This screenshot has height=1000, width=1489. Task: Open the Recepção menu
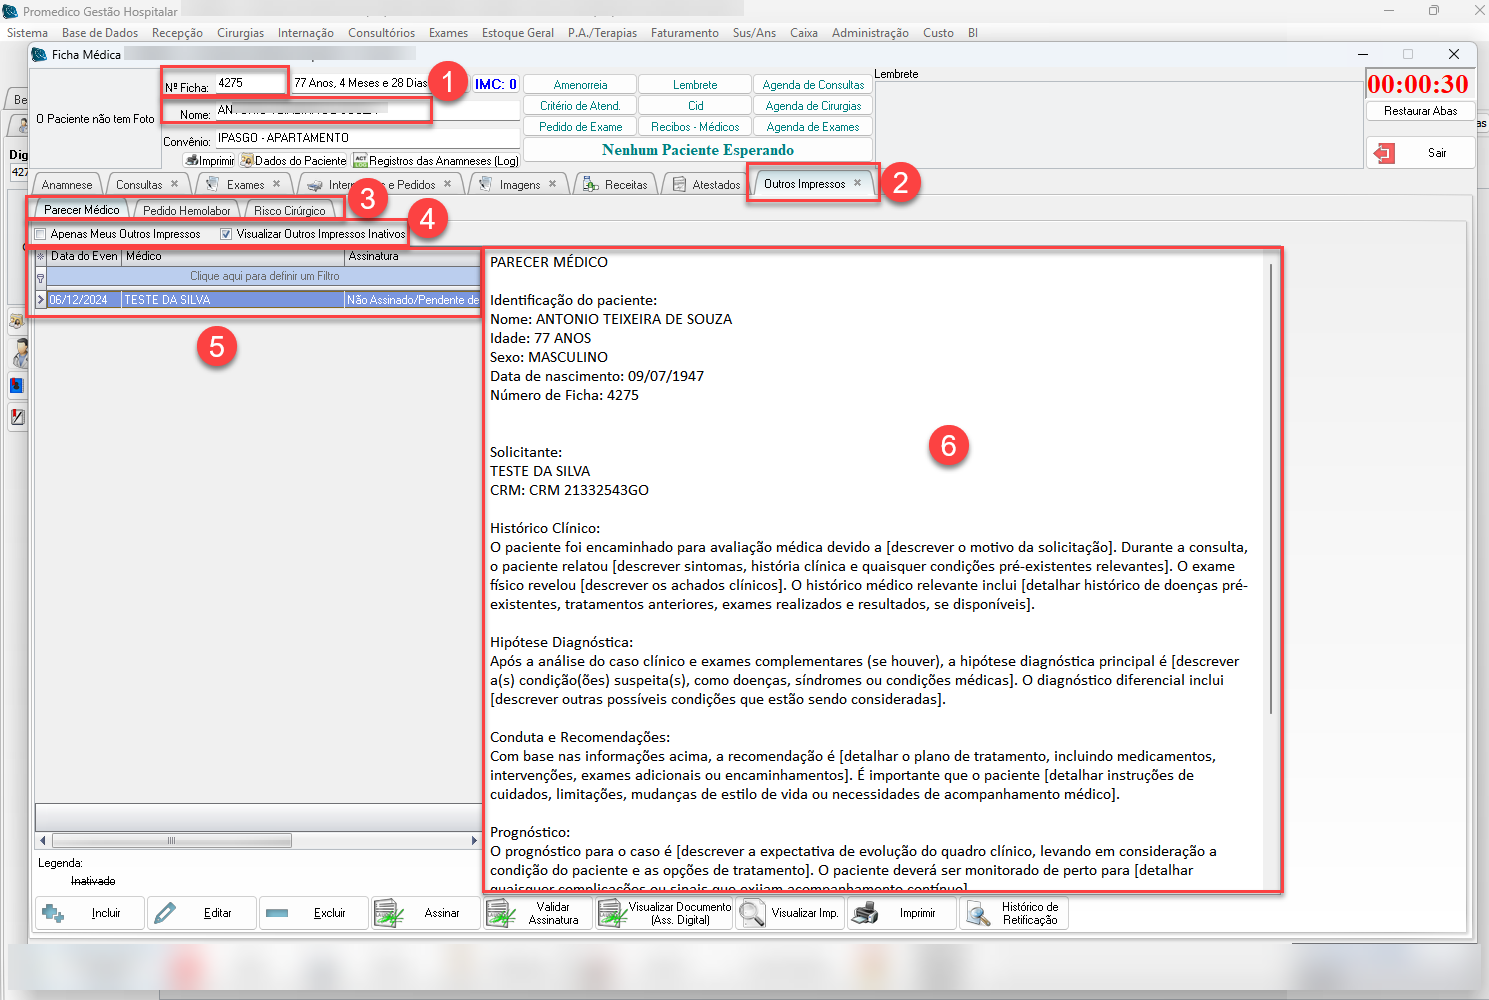[177, 33]
